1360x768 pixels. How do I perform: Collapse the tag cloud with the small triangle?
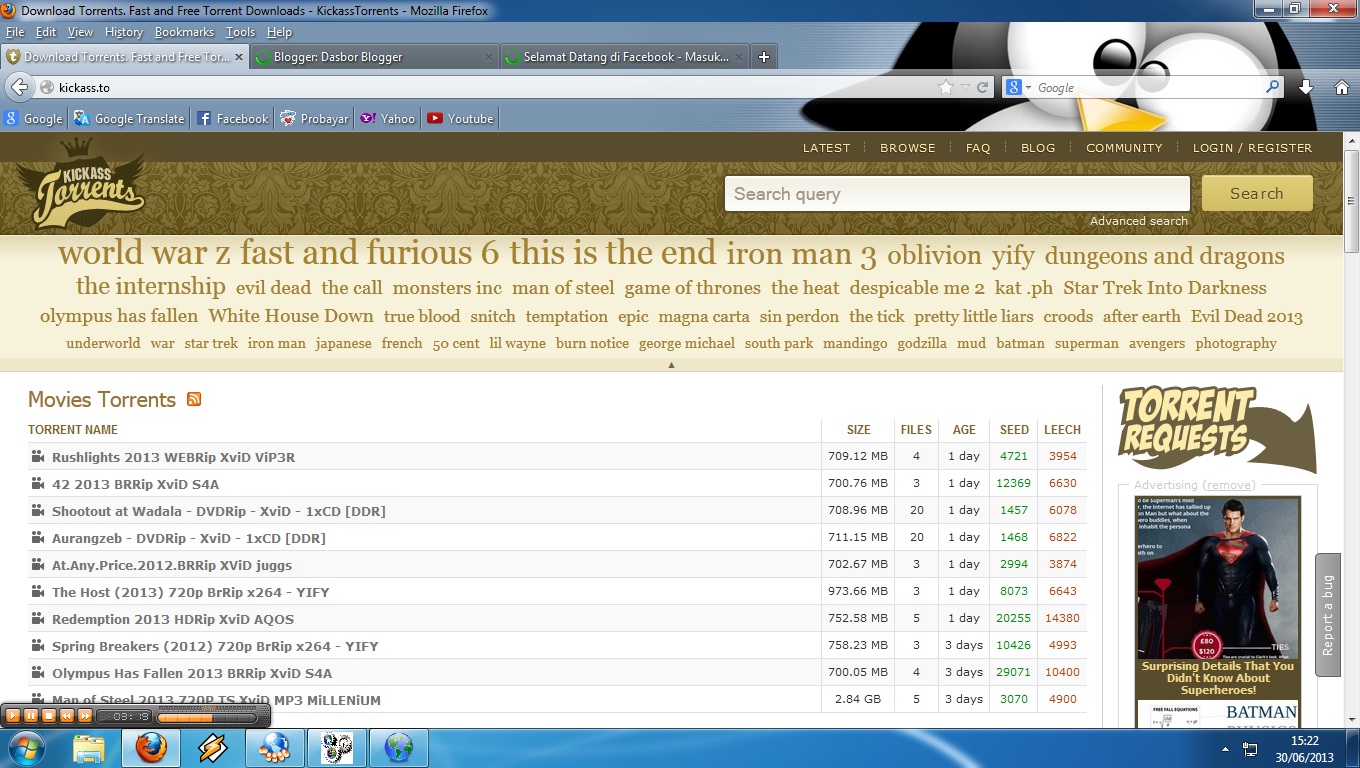[x=671, y=365]
